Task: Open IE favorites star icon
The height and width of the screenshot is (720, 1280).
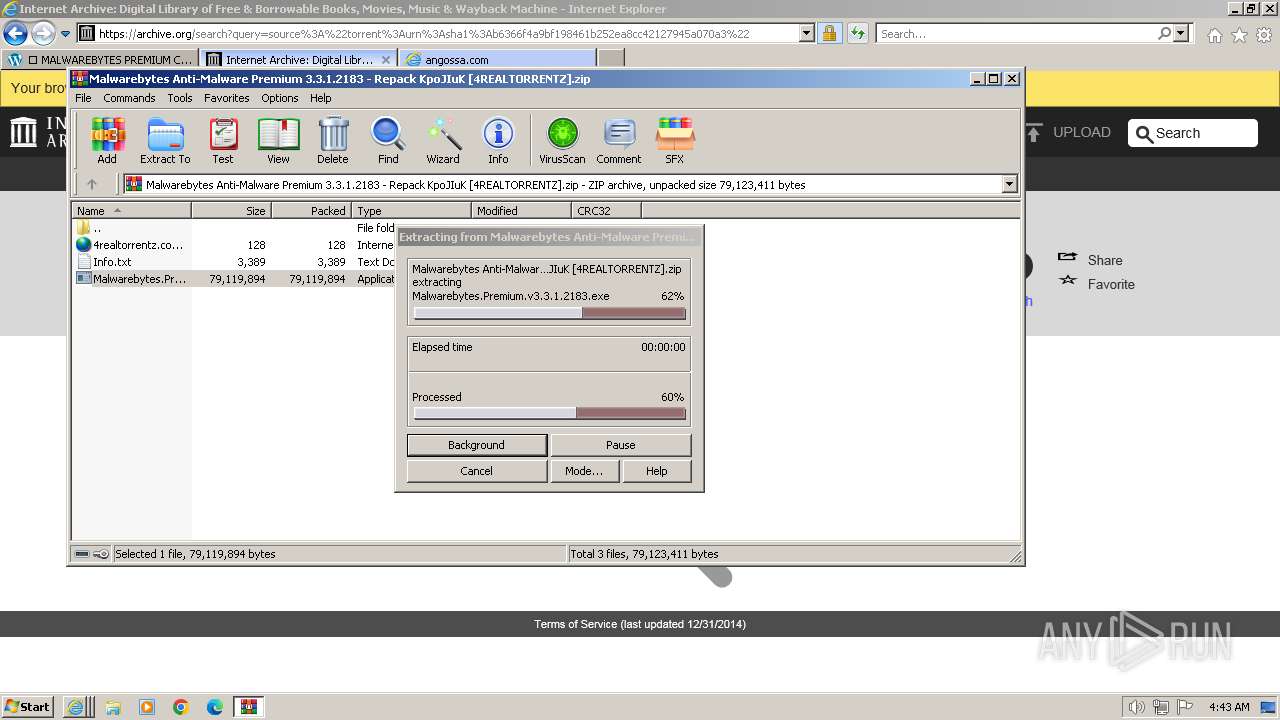Action: pyautogui.click(x=1239, y=35)
